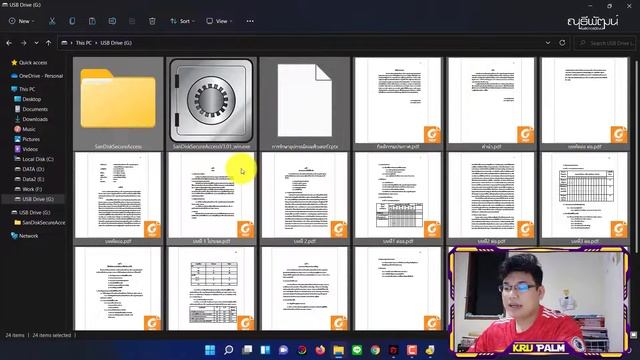The image size is (640, 360).
Task: Select the blank .pptx file thumbnail
Action: point(305,103)
